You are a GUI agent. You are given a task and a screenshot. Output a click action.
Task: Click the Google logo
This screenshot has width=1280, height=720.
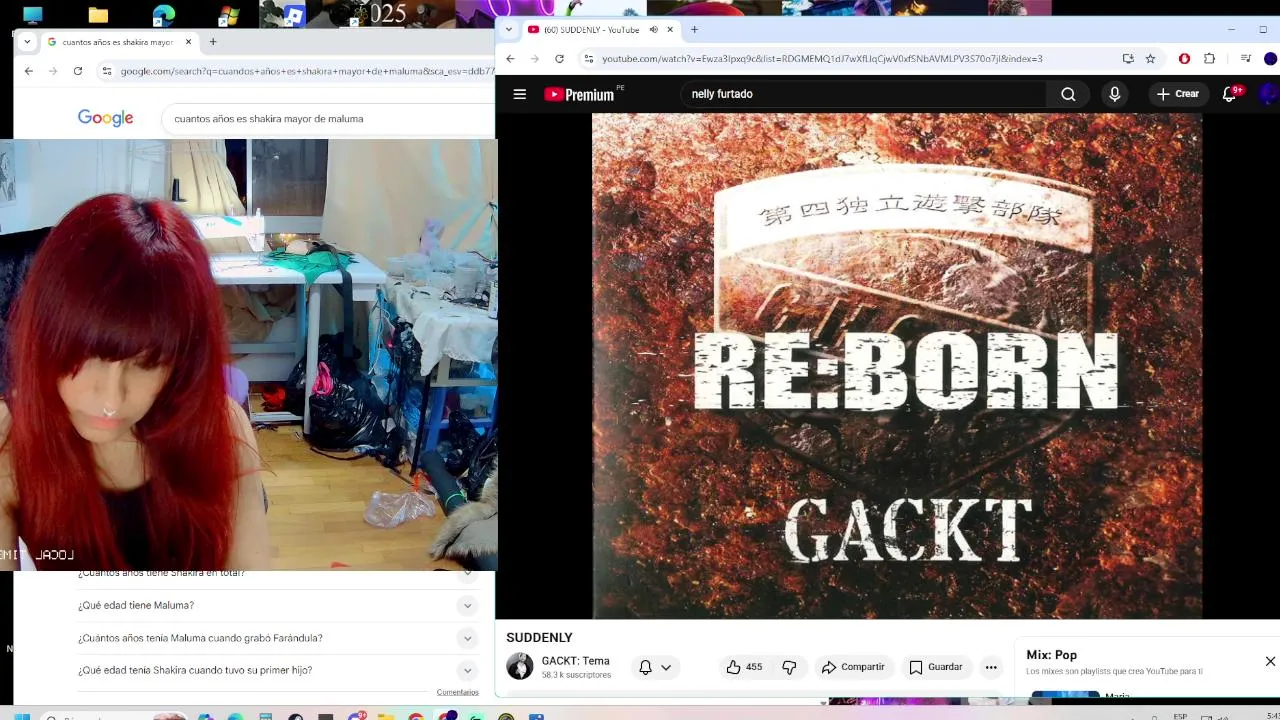pyautogui.click(x=105, y=118)
